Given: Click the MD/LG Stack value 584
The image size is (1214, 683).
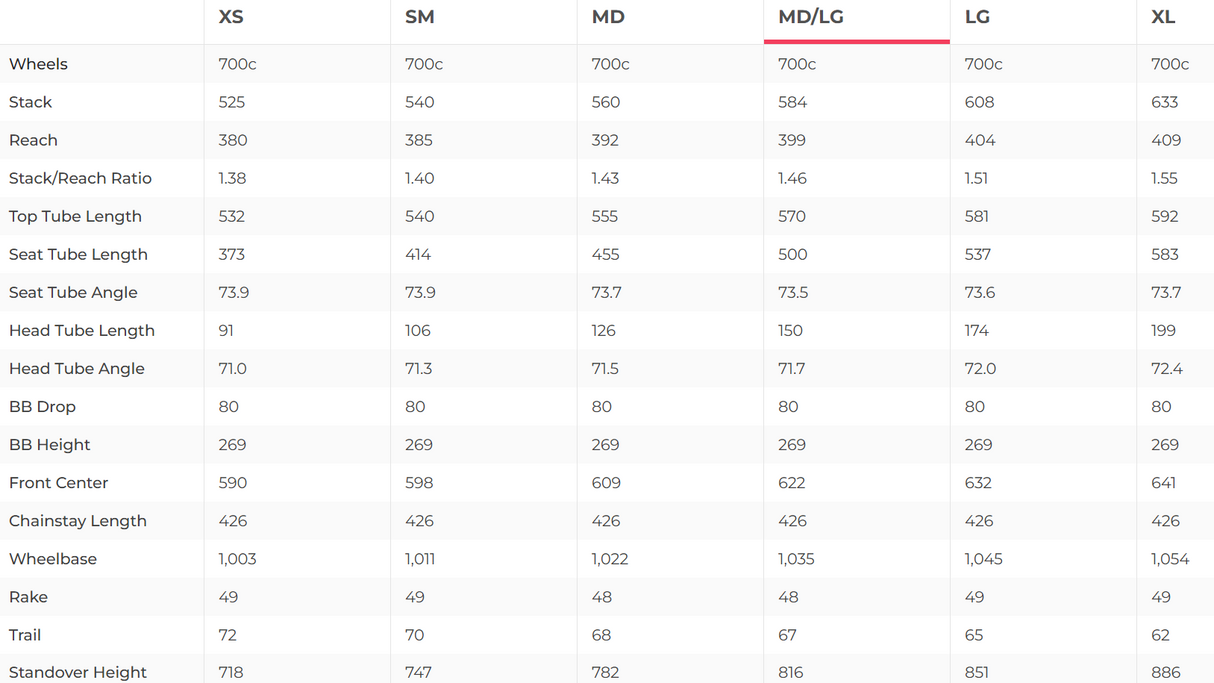Looking at the screenshot, I should click(x=792, y=102).
